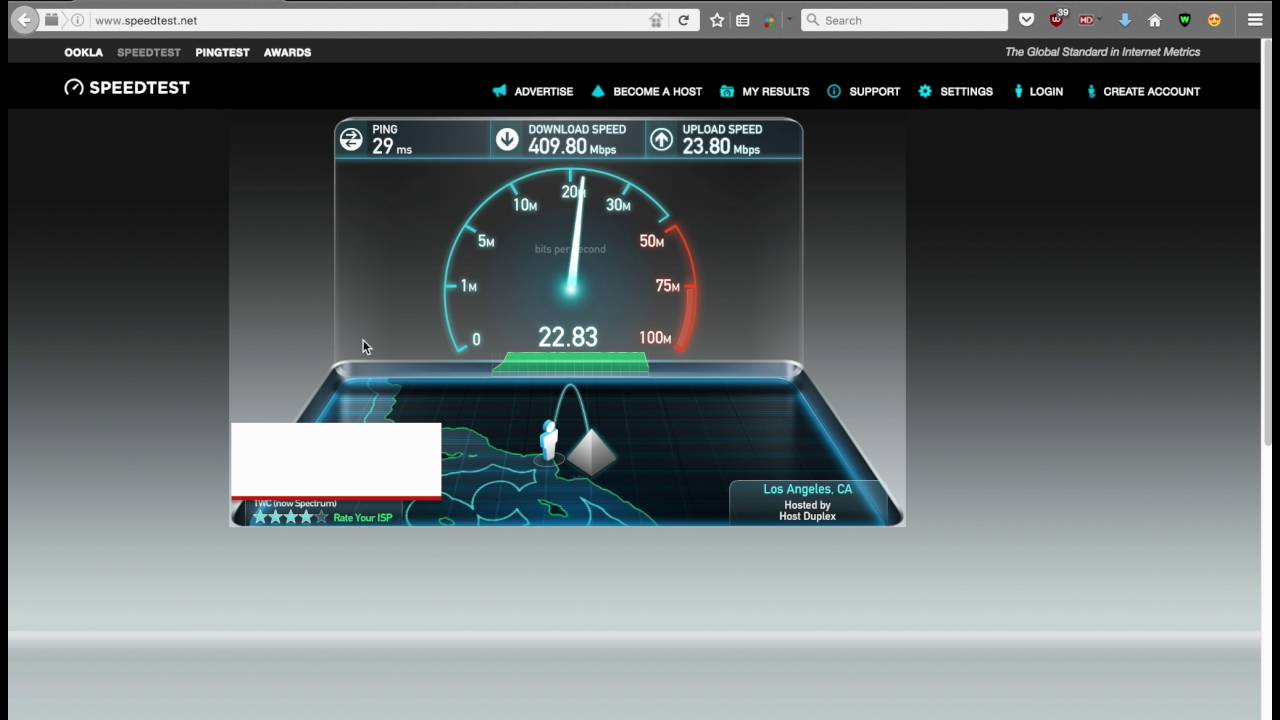1280x720 pixels.
Task: Open the bookmarks list icon
Action: coord(743,20)
